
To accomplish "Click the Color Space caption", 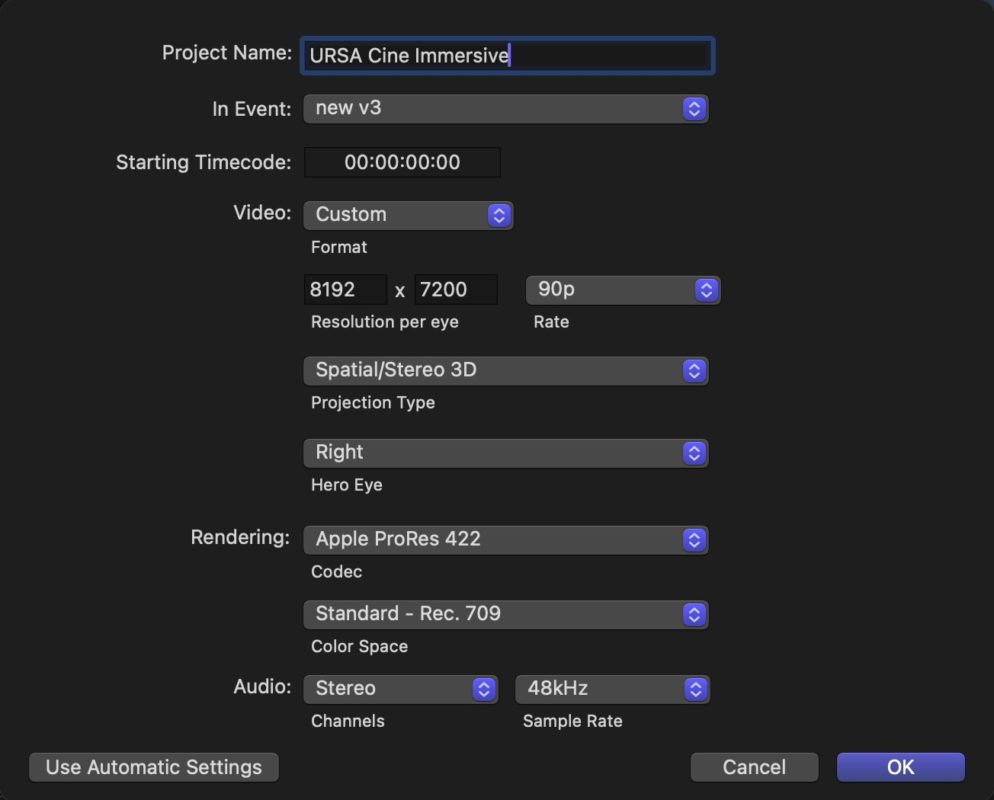I will click(359, 647).
